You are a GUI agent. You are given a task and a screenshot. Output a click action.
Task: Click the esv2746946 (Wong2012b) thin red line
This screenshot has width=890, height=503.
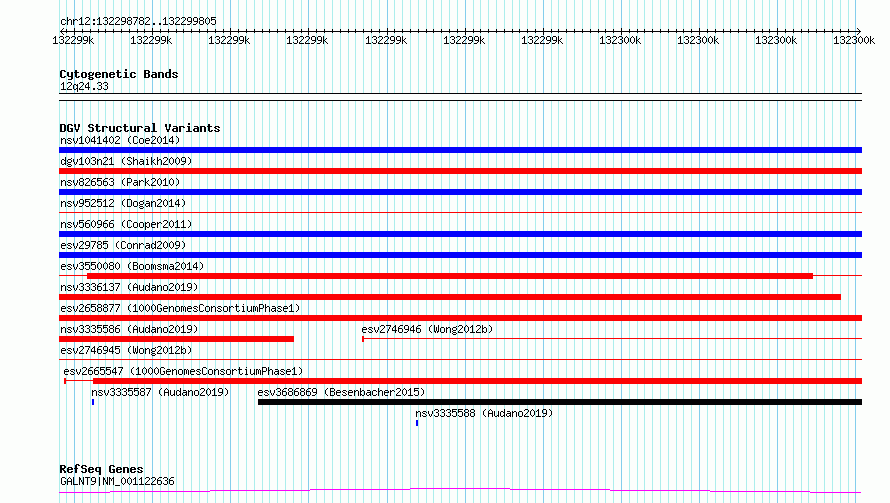tap(612, 339)
